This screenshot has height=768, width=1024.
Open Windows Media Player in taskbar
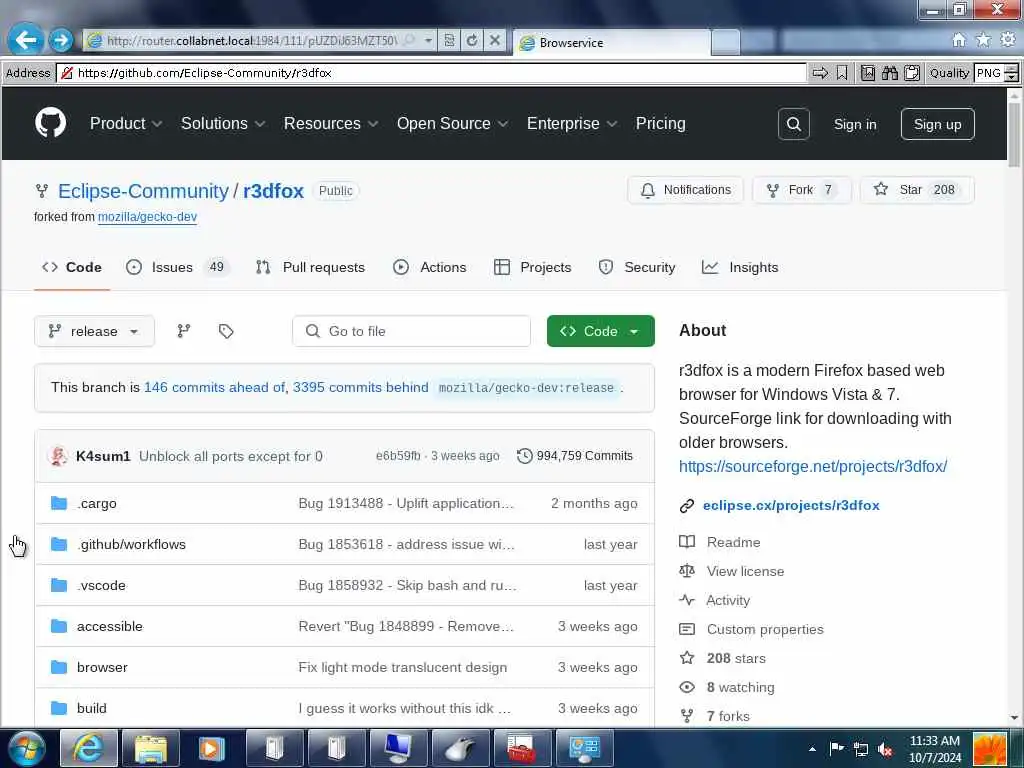(x=212, y=748)
